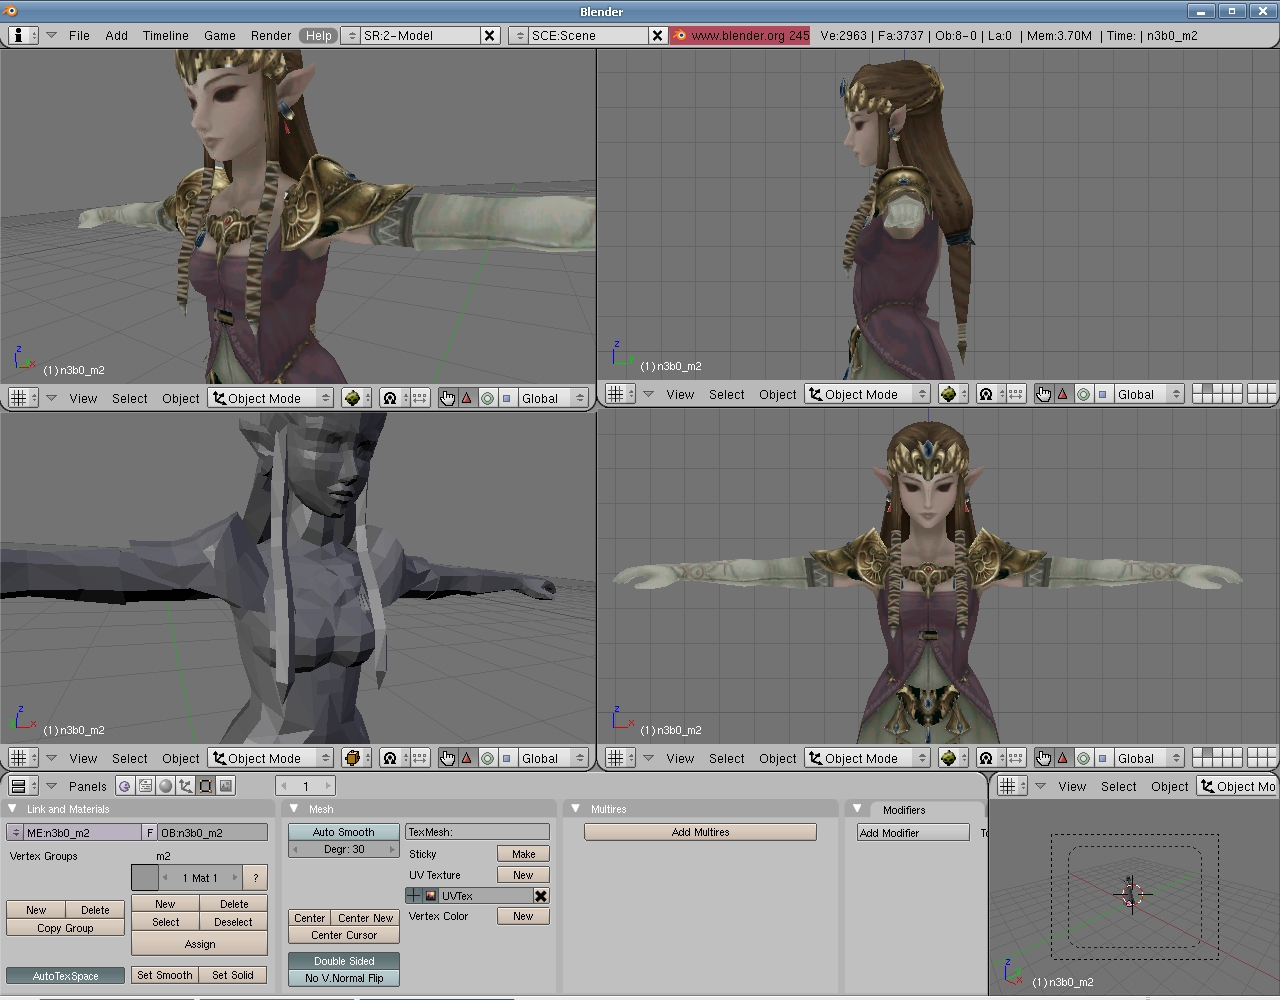Screen dimensions: 1280x1000
Task: Toggle AutoTexSpace off
Action: pyautogui.click(x=65, y=976)
